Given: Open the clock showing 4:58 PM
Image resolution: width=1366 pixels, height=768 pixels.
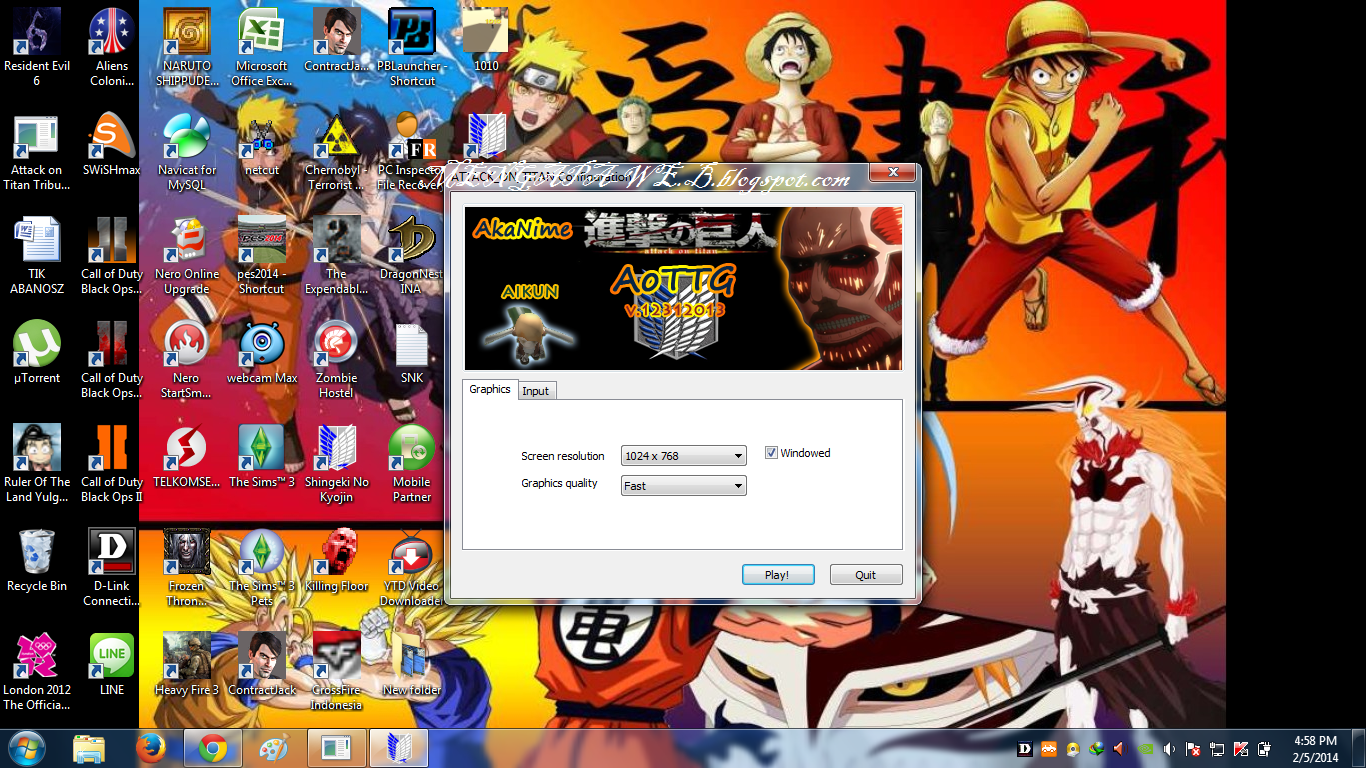Looking at the screenshot, I should [x=1315, y=749].
